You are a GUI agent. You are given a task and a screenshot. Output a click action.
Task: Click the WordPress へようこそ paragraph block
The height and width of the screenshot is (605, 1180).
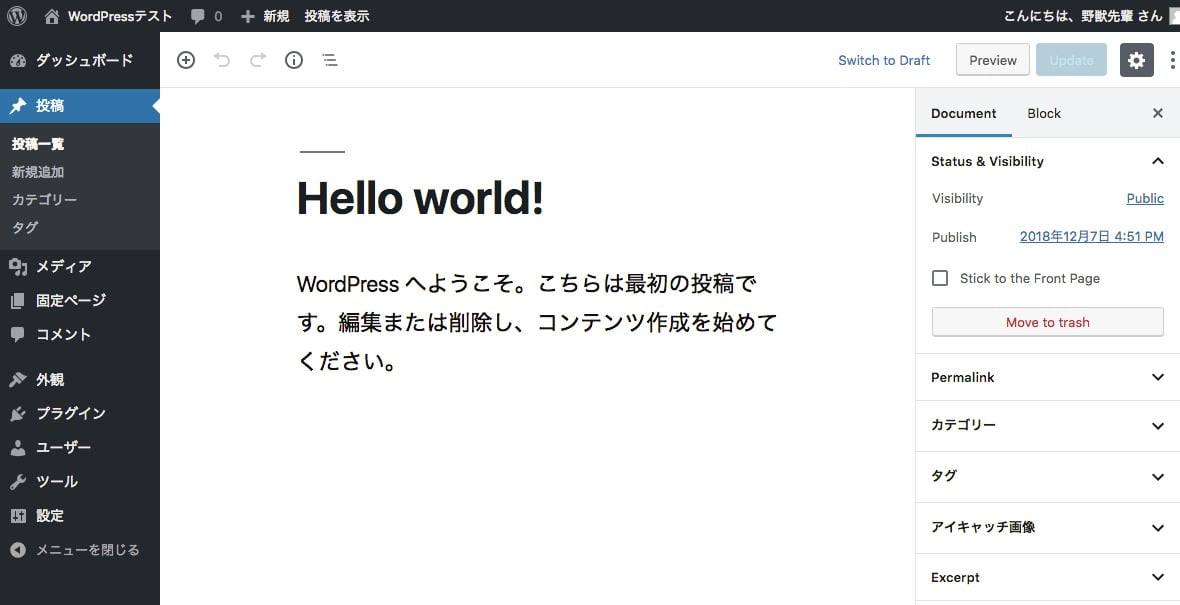pyautogui.click(x=537, y=323)
